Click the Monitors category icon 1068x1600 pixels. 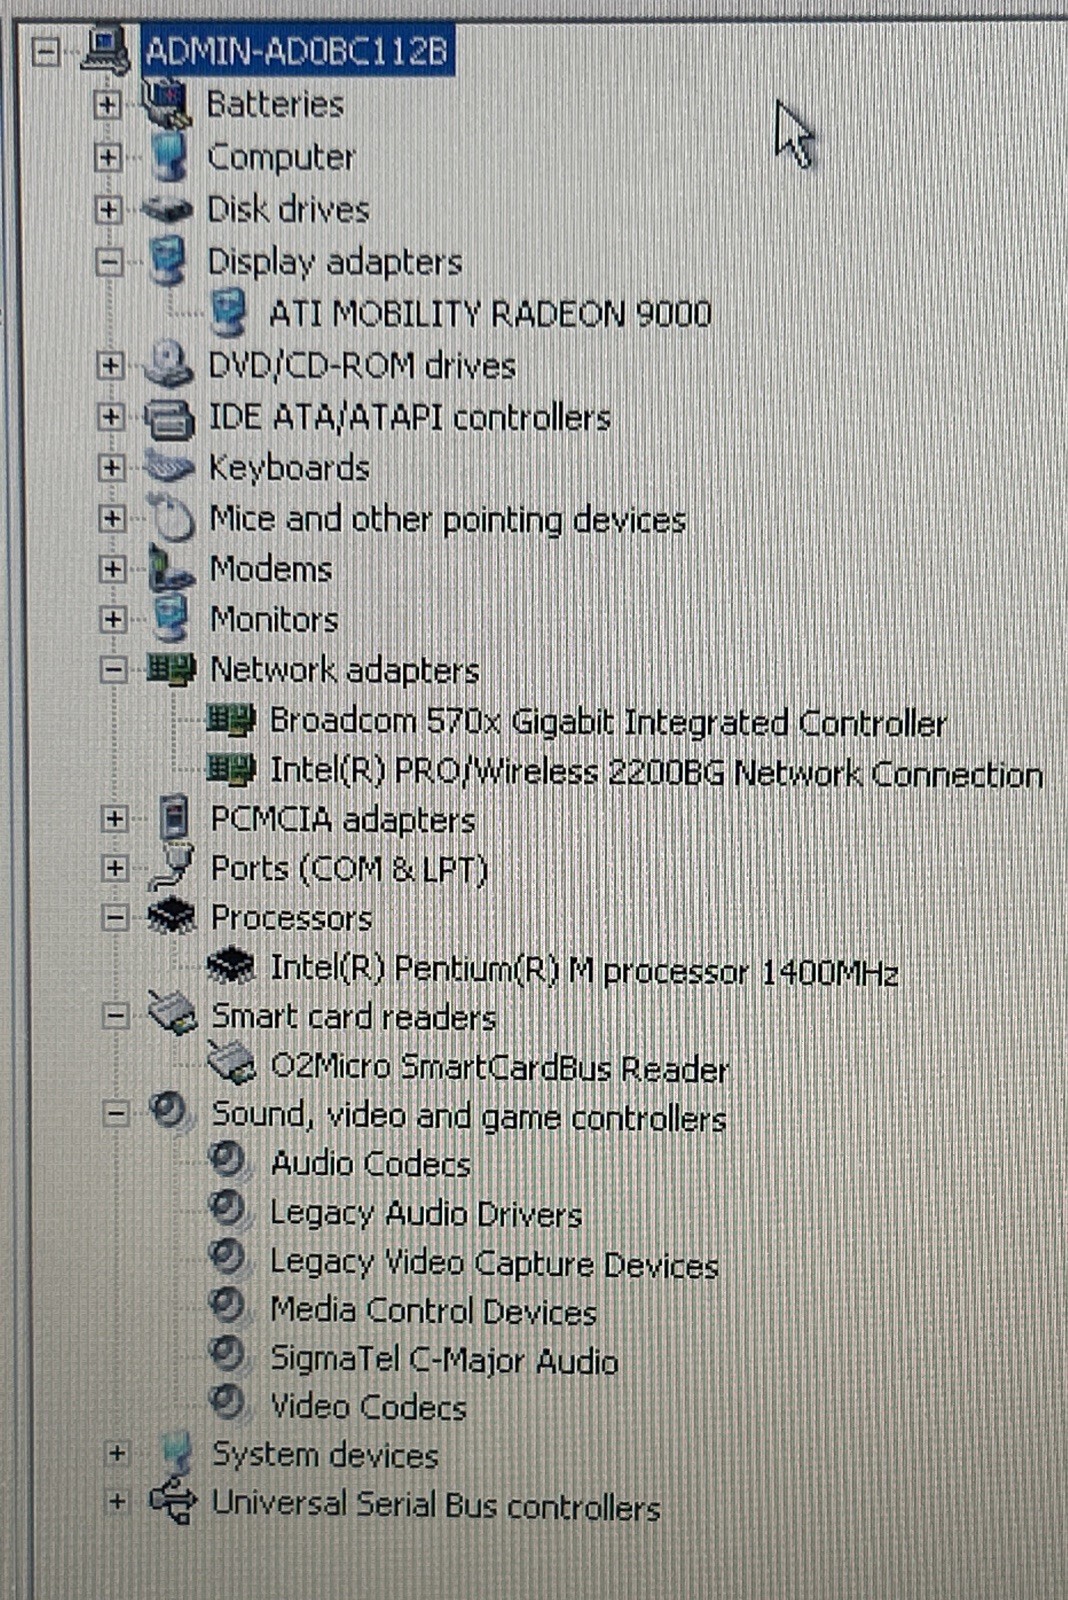coord(171,618)
